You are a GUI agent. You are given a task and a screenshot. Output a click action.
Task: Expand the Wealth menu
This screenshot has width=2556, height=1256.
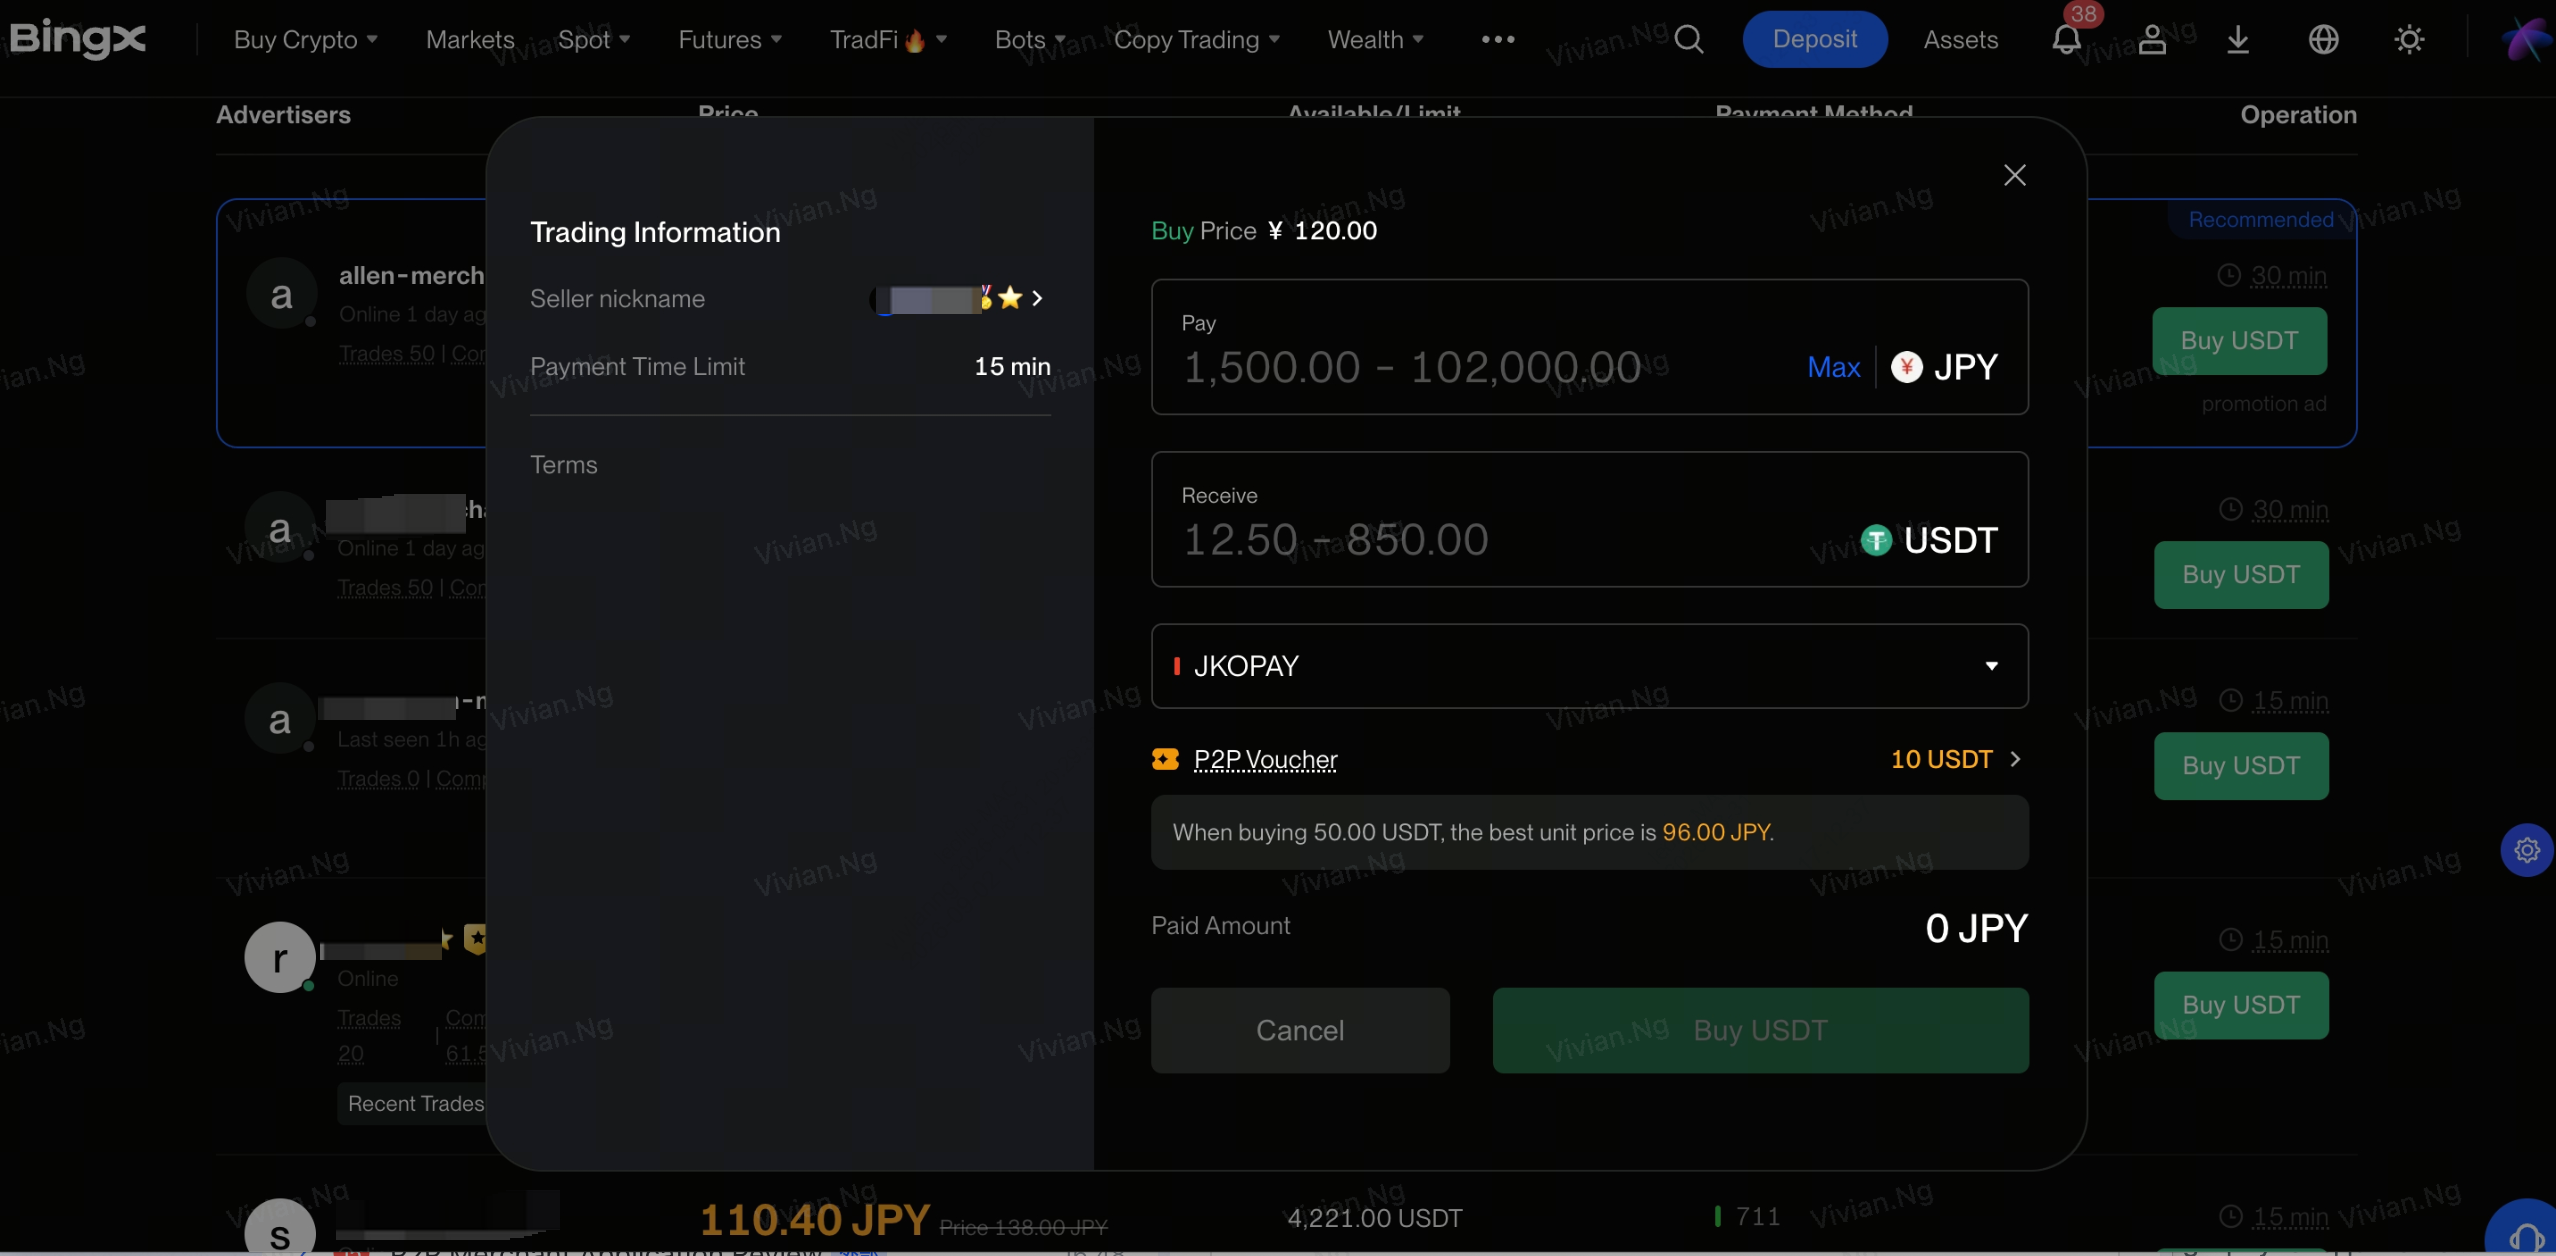coord(1375,39)
